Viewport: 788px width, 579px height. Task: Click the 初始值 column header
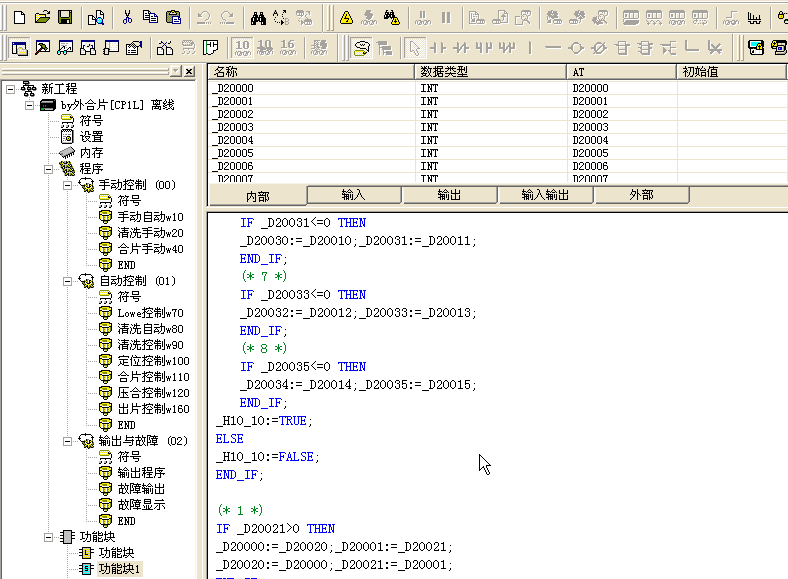(731, 72)
